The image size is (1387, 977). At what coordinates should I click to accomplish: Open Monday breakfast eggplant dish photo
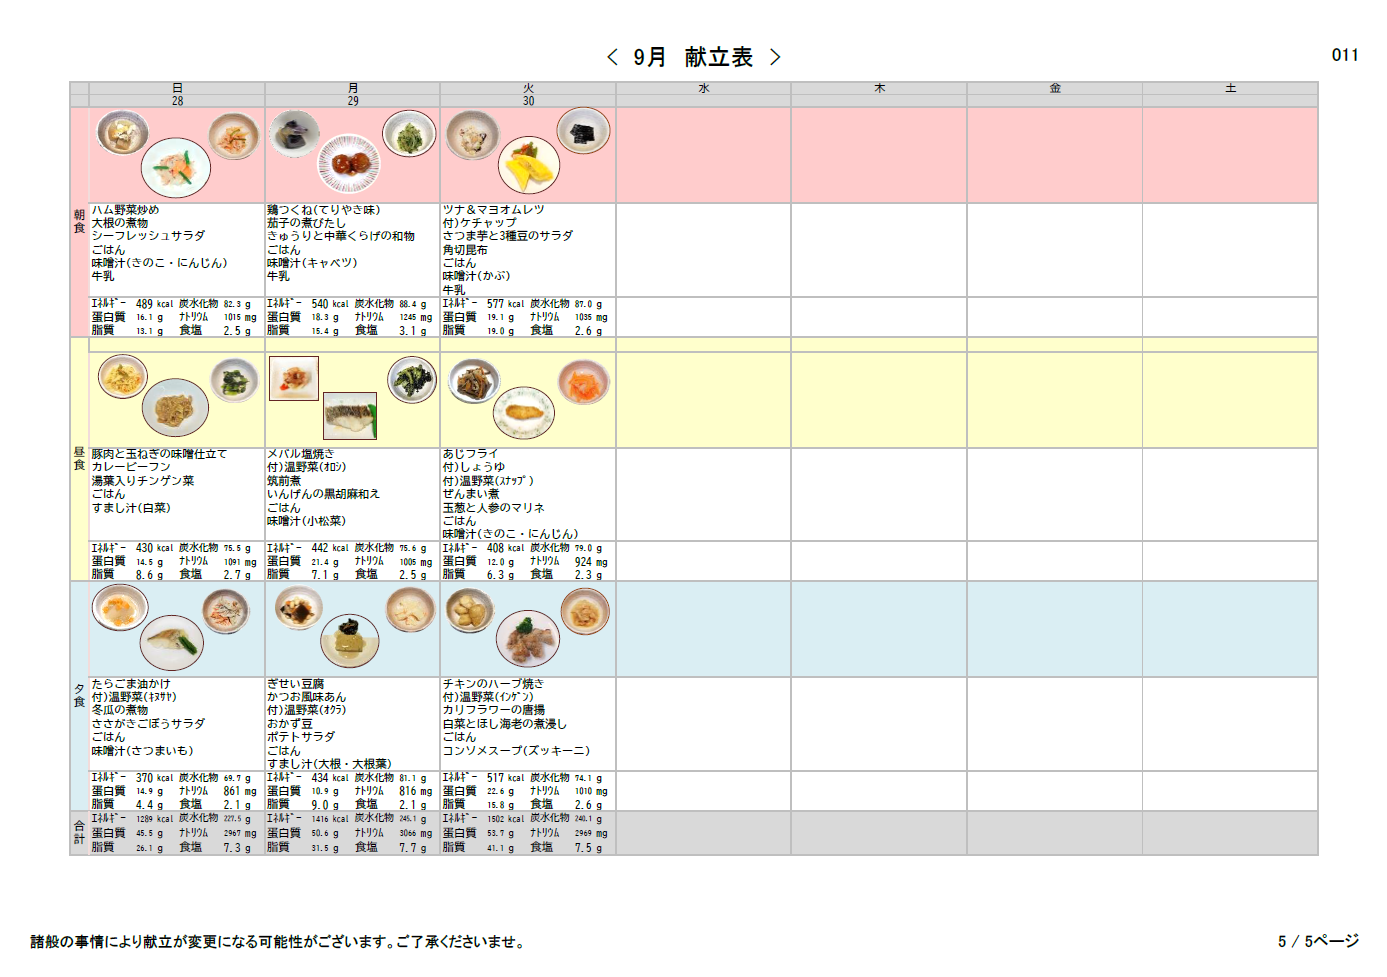click(294, 134)
